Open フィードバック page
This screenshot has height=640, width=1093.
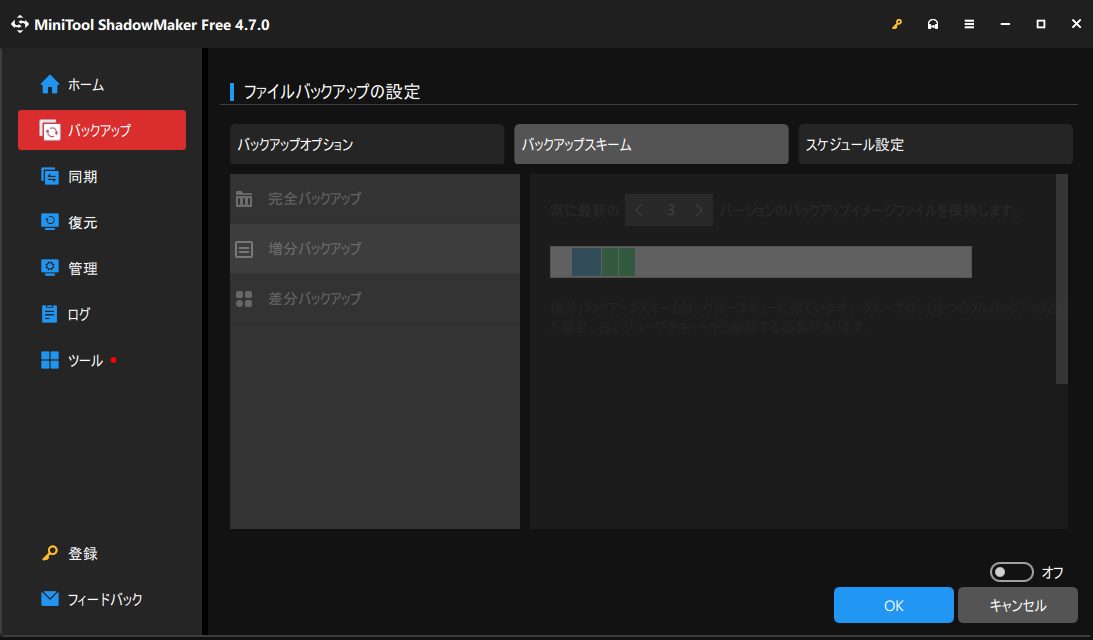(102, 599)
